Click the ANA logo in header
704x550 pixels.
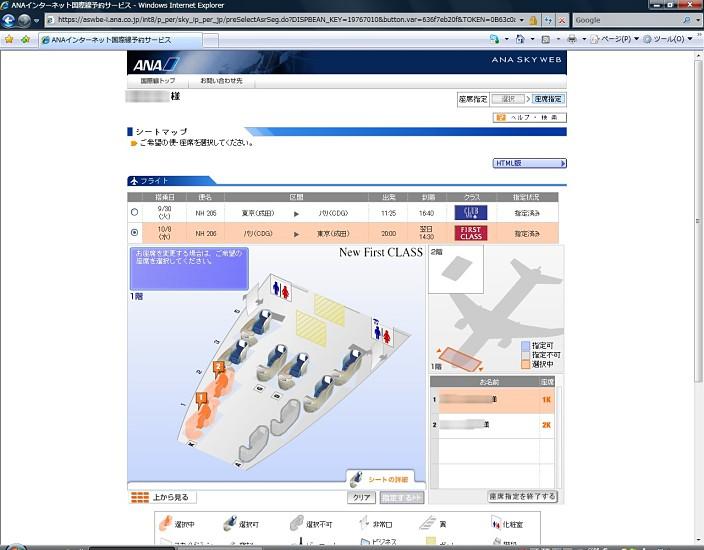tap(155, 65)
